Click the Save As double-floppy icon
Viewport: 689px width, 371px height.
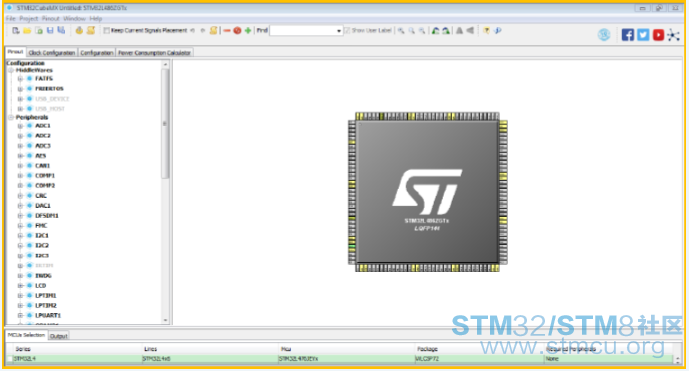click(x=61, y=30)
